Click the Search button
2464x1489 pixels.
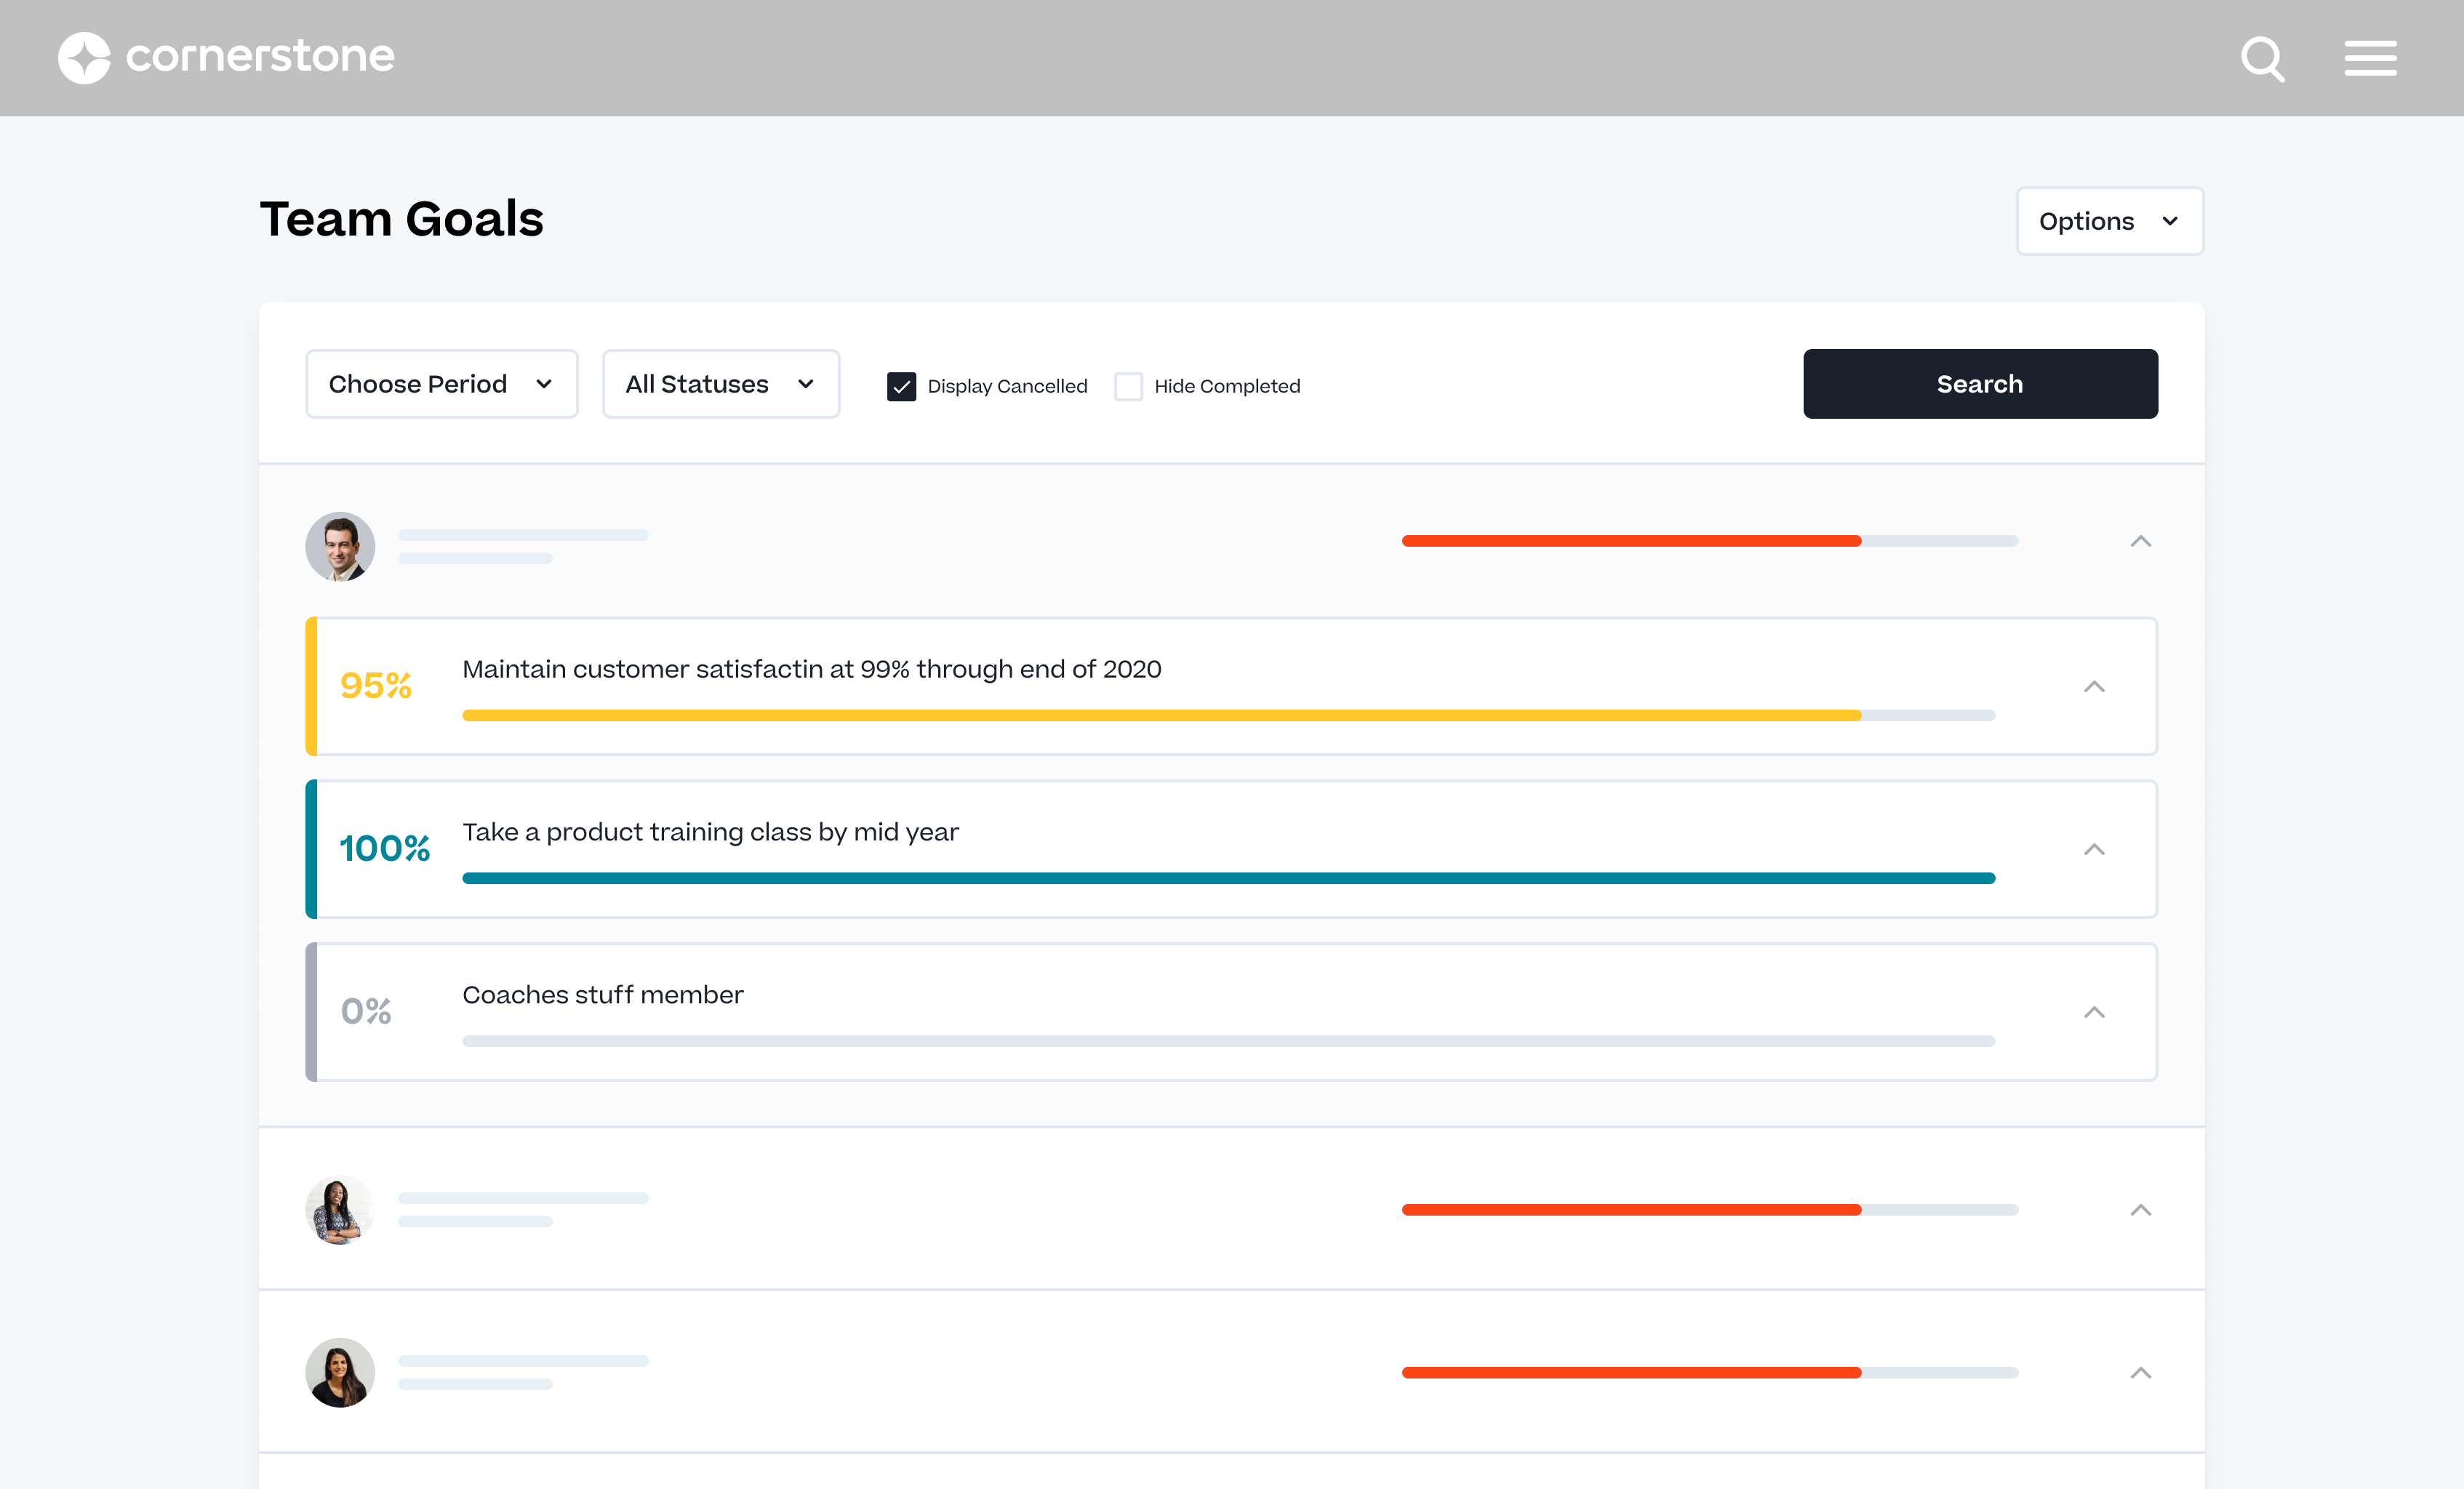coord(1979,383)
